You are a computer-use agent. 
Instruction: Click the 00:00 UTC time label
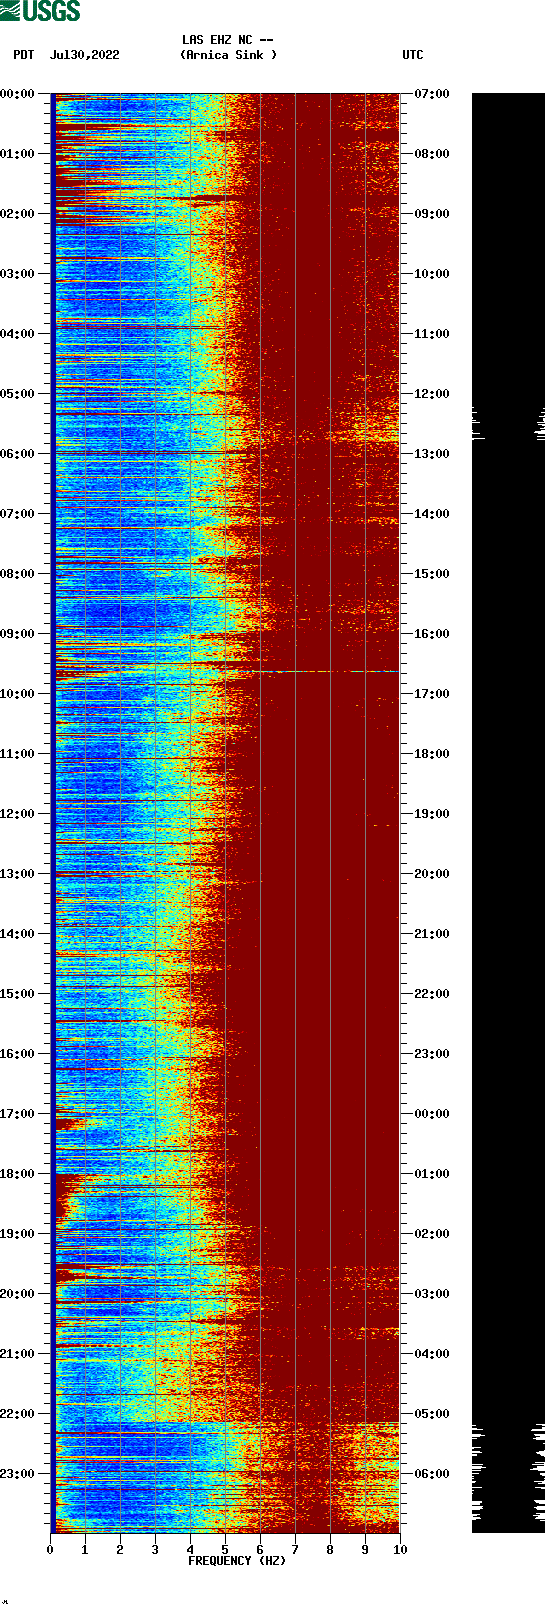point(432,1114)
